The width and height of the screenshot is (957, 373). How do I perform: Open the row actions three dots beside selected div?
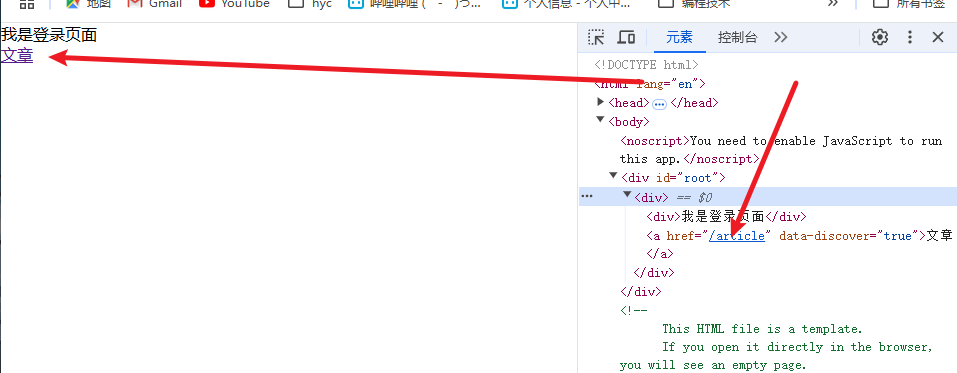coord(587,197)
